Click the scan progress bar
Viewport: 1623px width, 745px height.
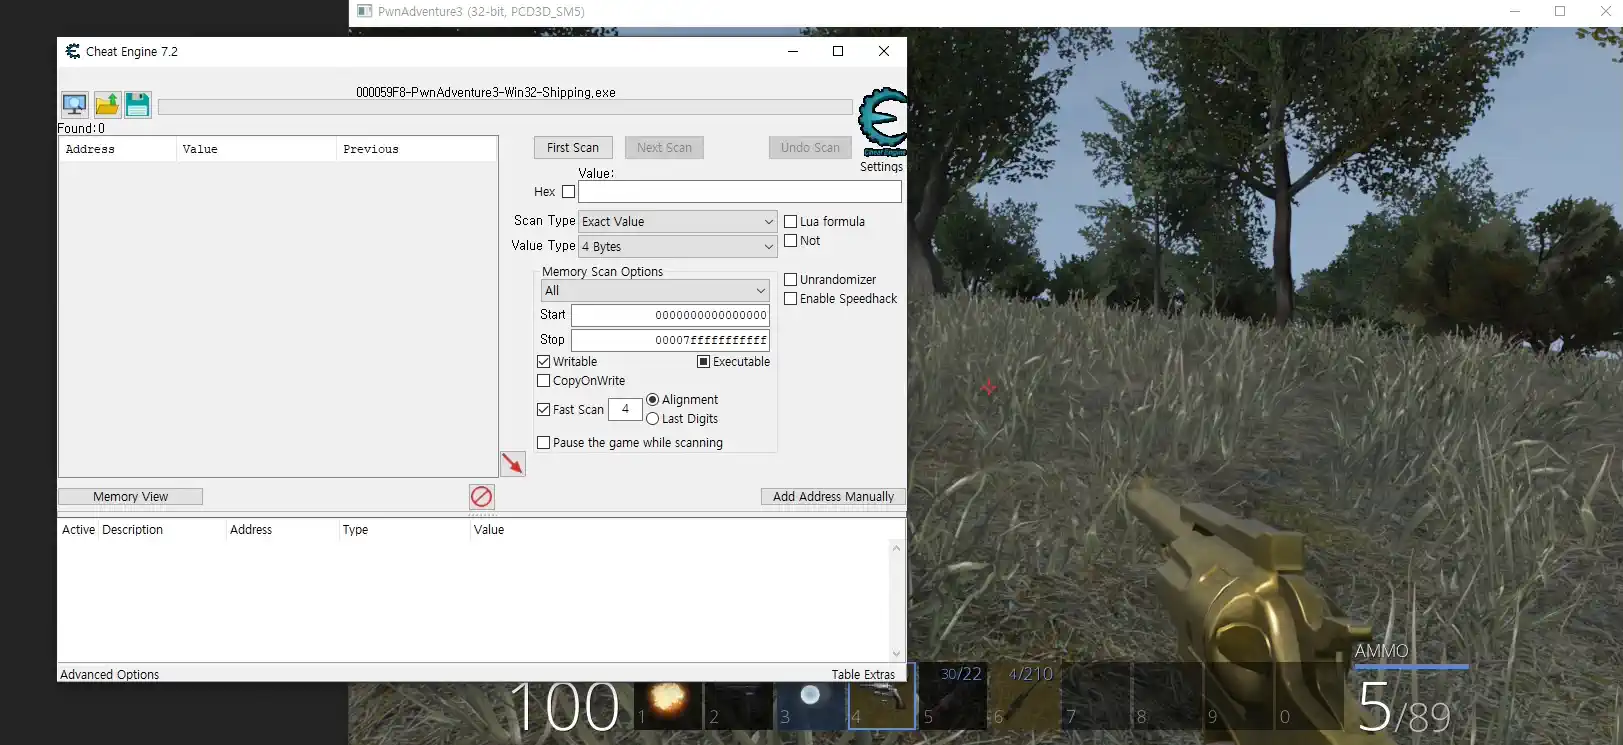click(505, 107)
